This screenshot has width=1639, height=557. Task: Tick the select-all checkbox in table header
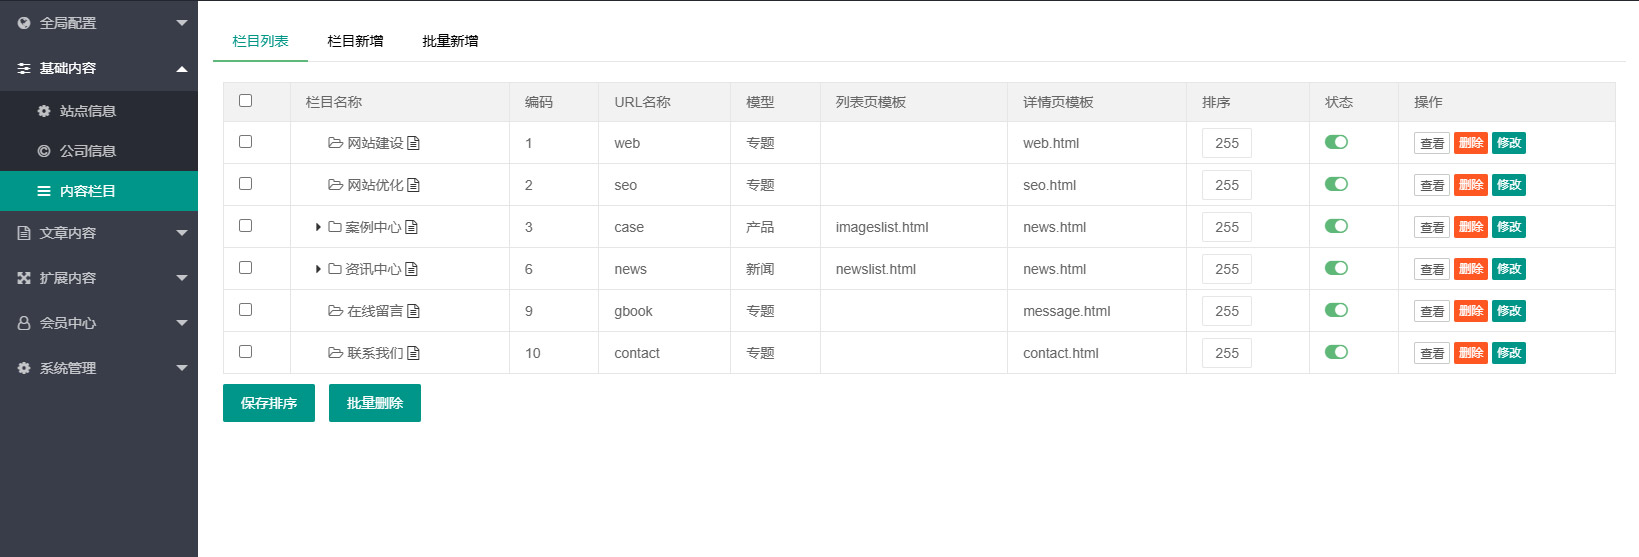245,101
